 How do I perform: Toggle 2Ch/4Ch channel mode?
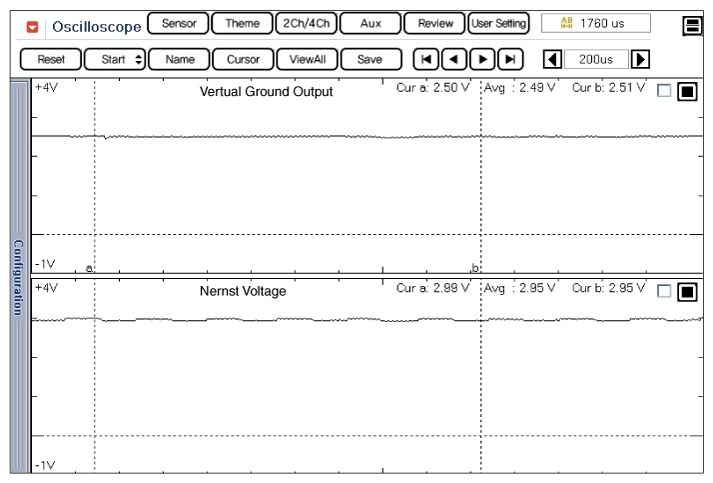click(306, 23)
